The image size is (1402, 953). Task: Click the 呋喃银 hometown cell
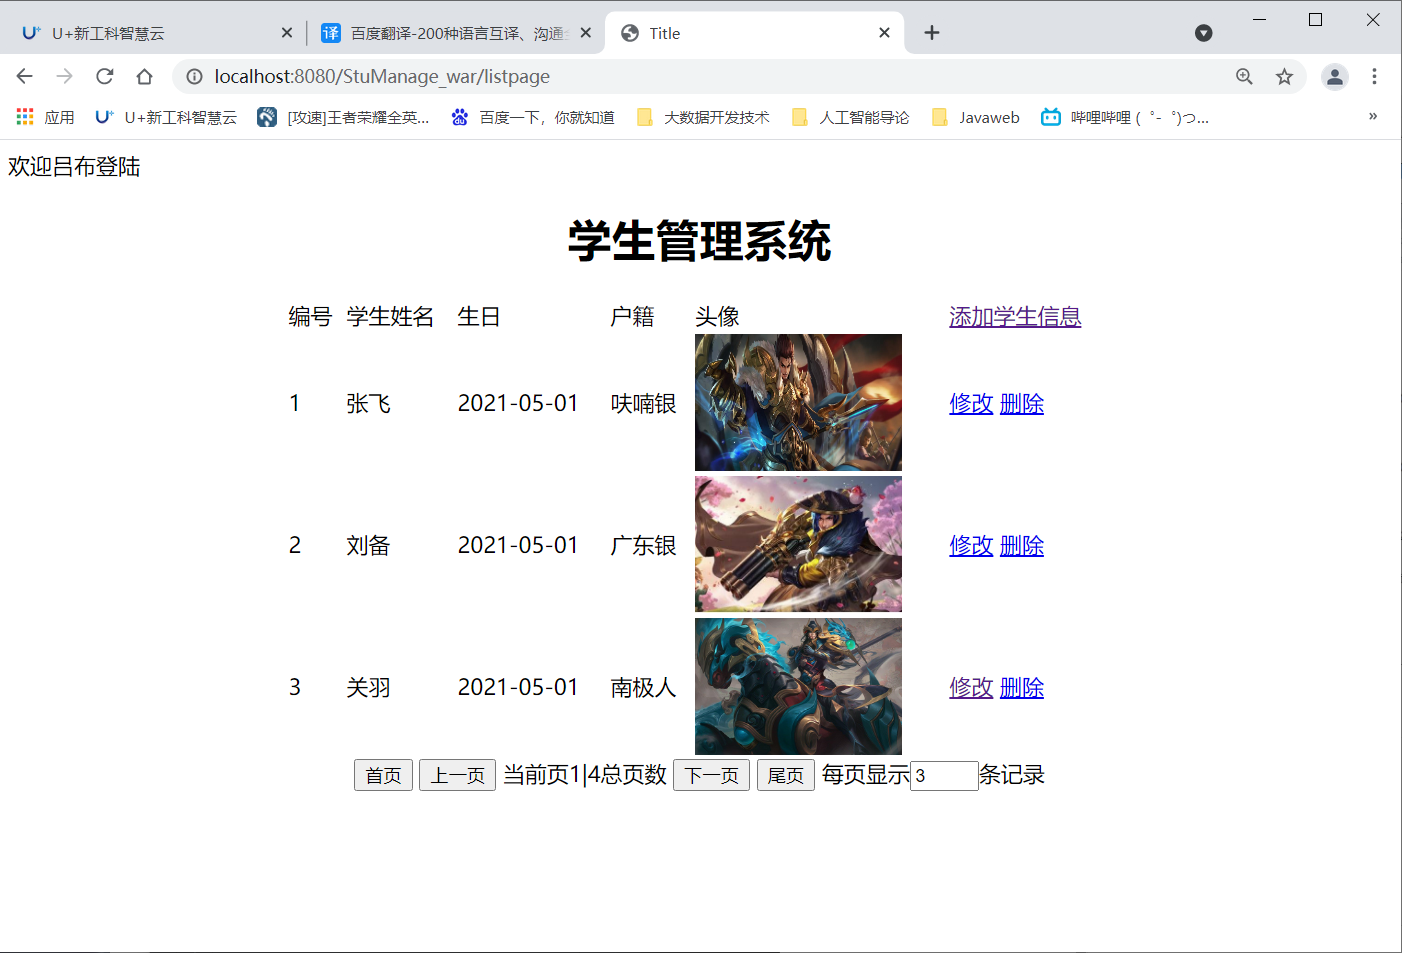(644, 404)
